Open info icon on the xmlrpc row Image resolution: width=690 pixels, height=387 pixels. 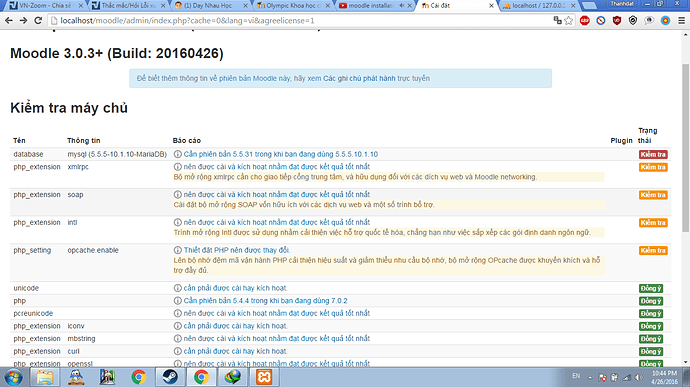177,167
